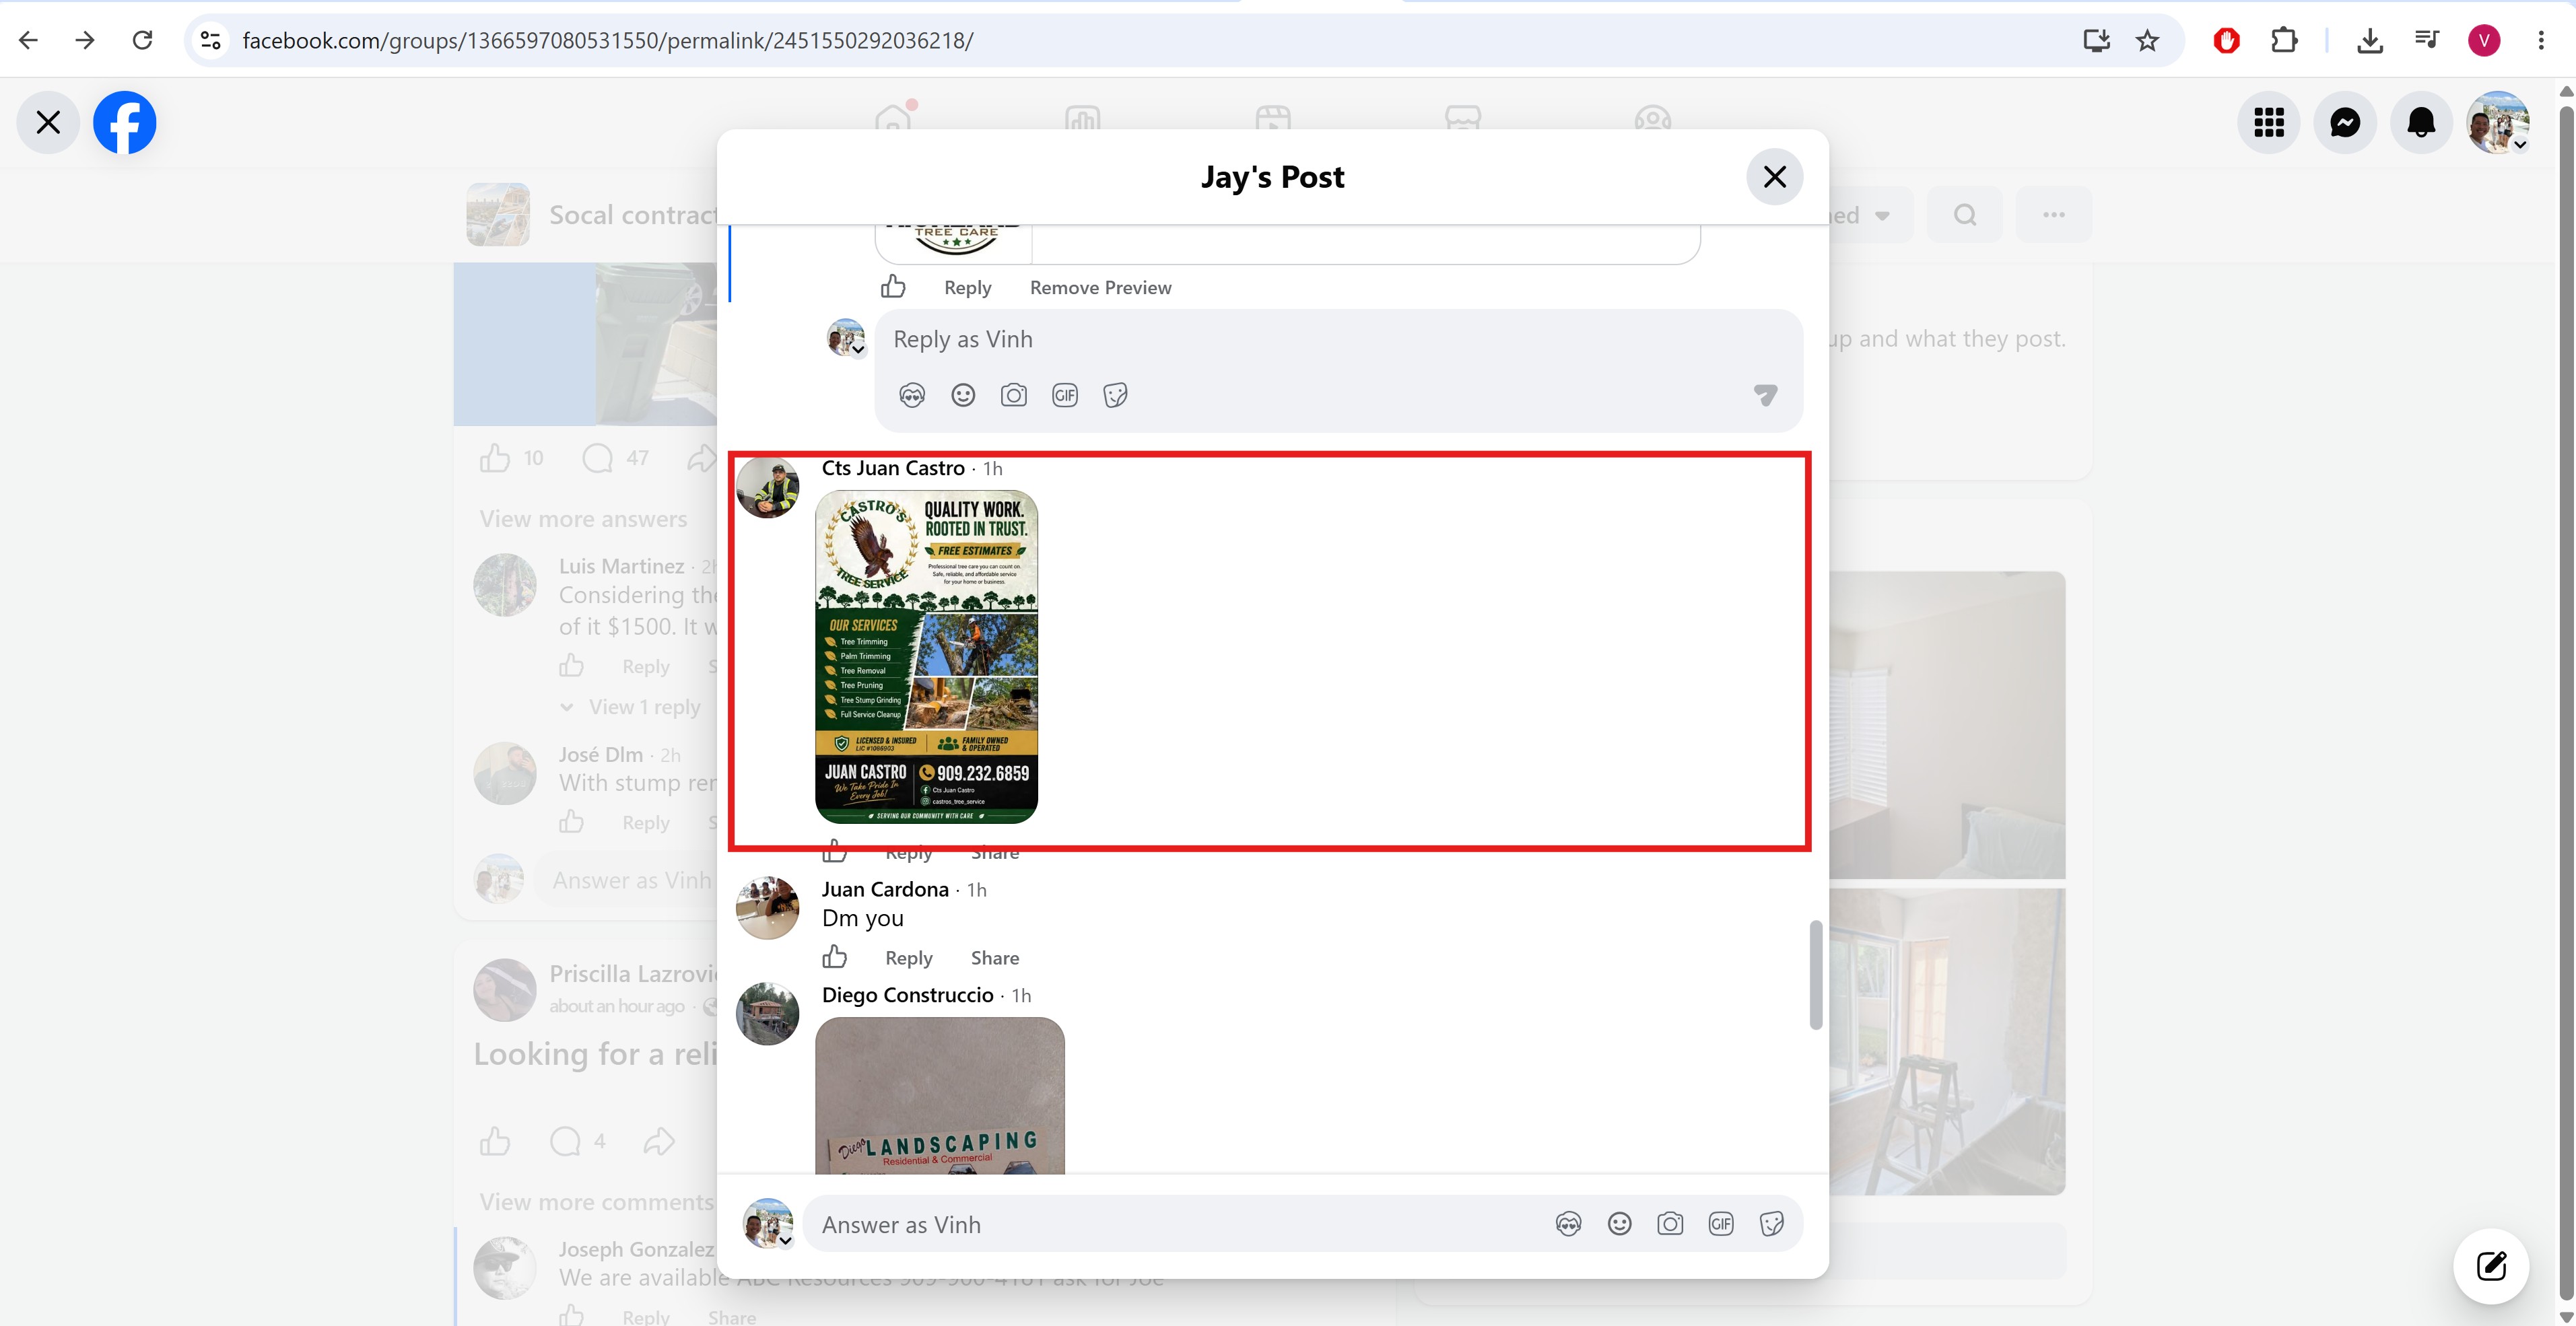Bookmark this page with the star
The width and height of the screenshot is (2576, 1326).
[x=2148, y=40]
